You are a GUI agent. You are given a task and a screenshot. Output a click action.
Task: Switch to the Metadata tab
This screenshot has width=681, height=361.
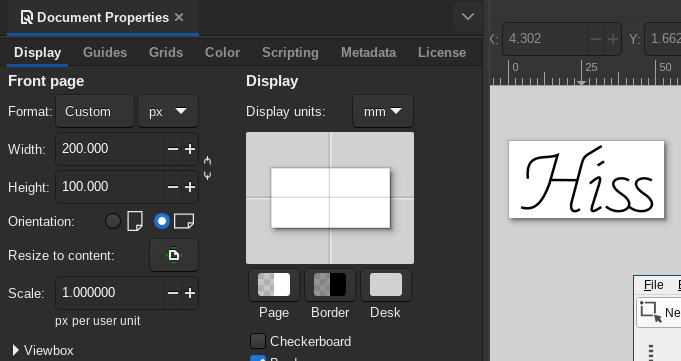pos(368,53)
